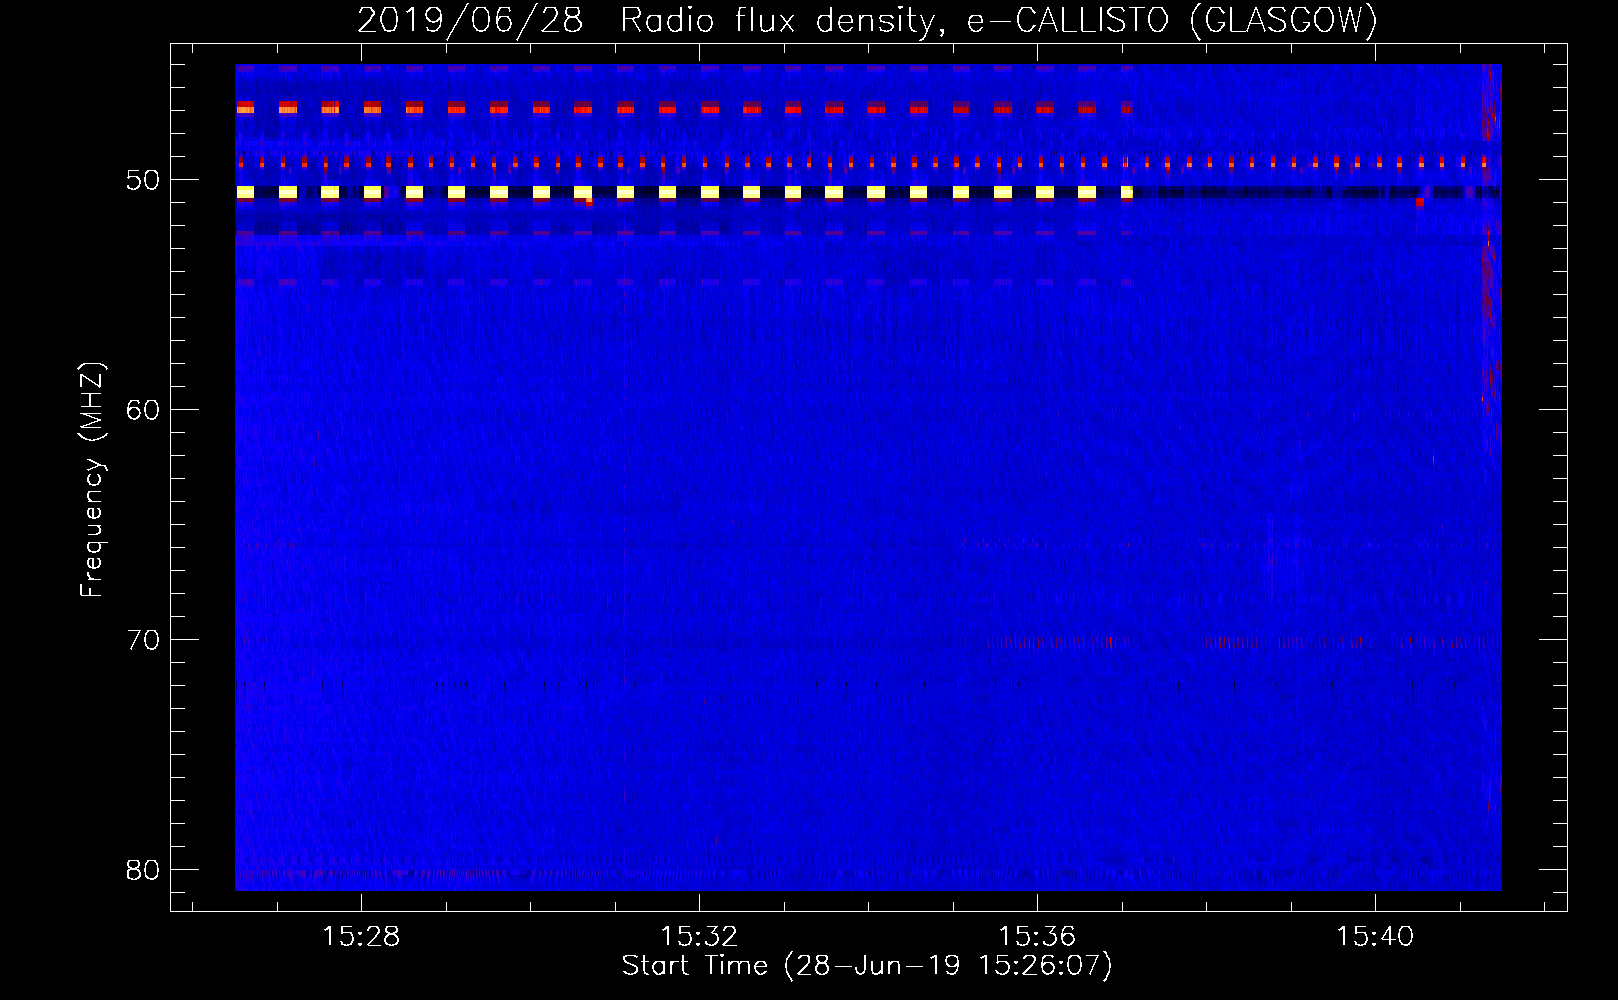Click the 60 frequency tick label
Screen dimensions: 1618x1000
(x=143, y=410)
